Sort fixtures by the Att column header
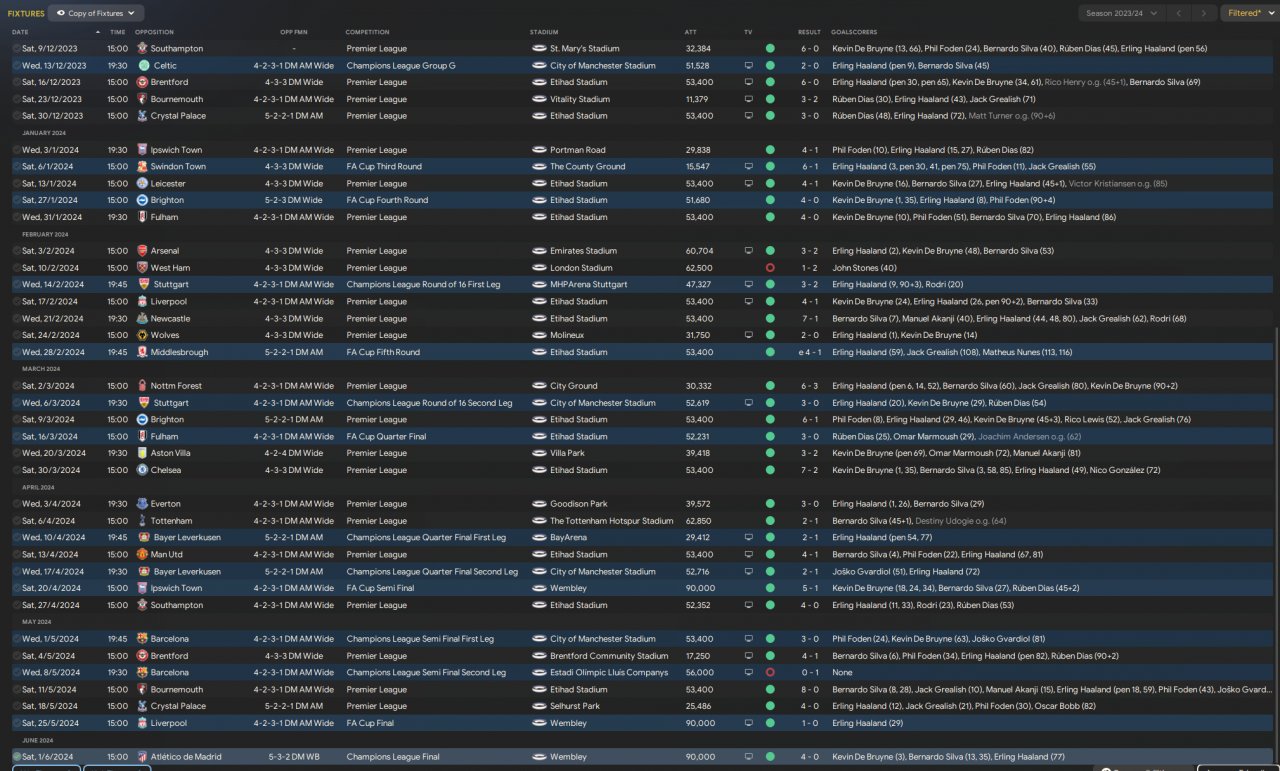1280x771 pixels. (690, 32)
